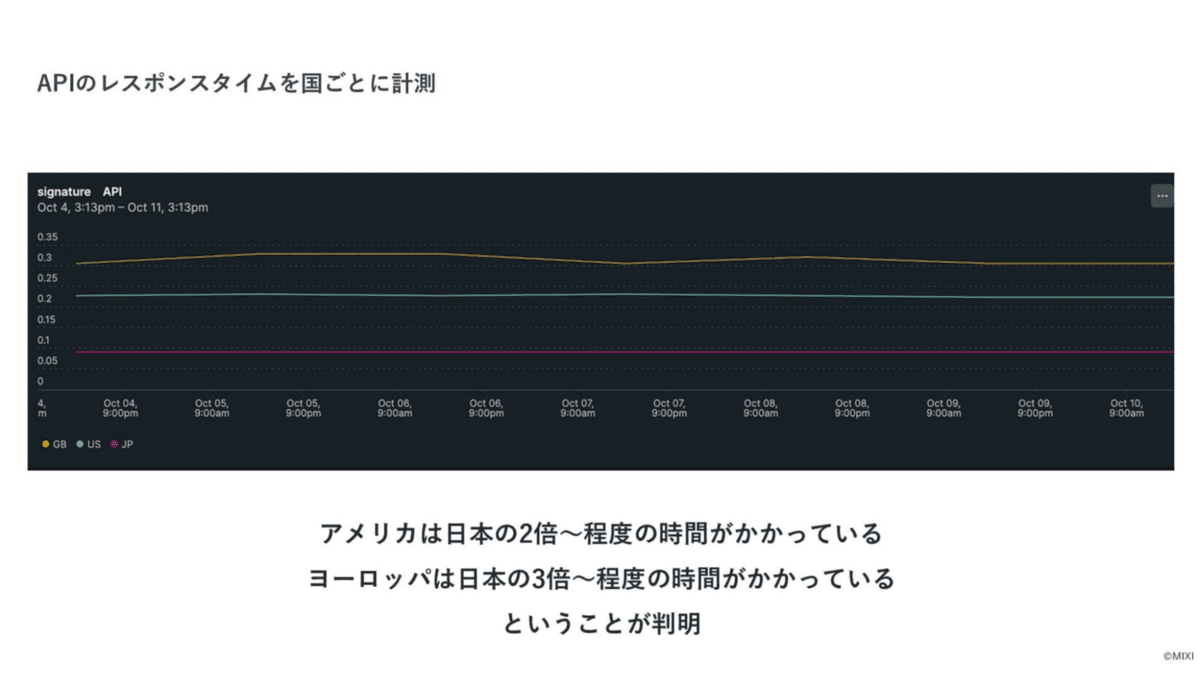The width and height of the screenshot is (1200, 677).
Task: Select the teal US response time line
Action: [x=625, y=295]
